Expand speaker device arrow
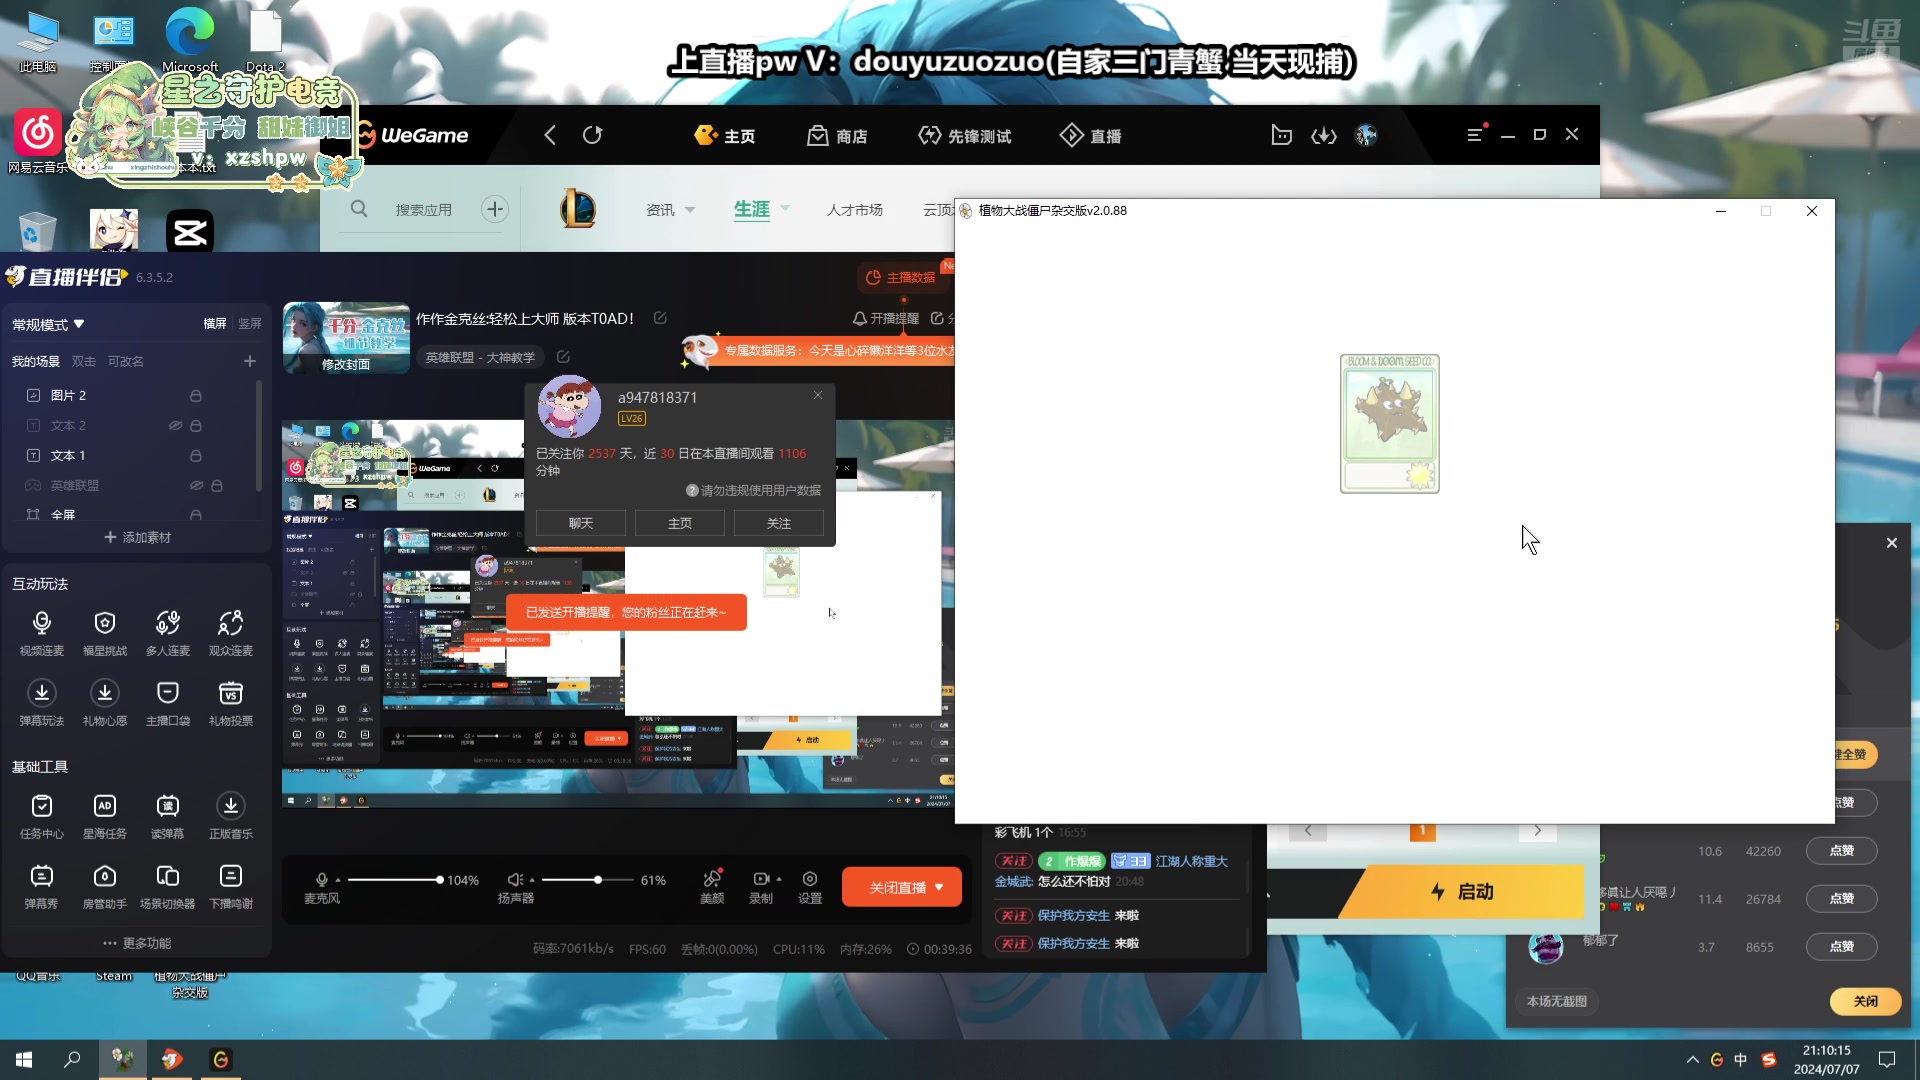 pyautogui.click(x=532, y=880)
